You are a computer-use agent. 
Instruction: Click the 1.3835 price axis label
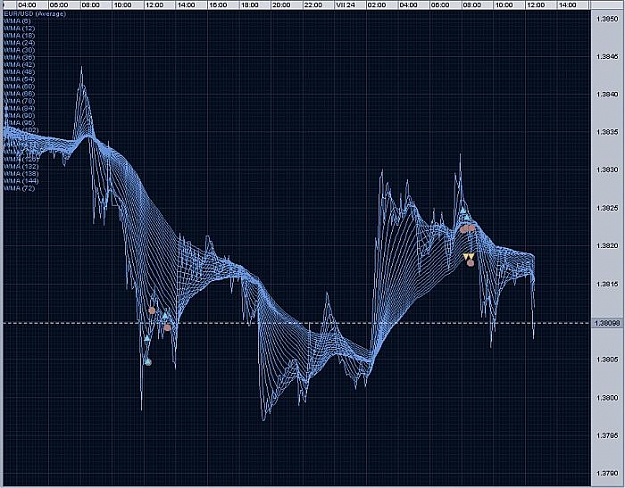[607, 132]
